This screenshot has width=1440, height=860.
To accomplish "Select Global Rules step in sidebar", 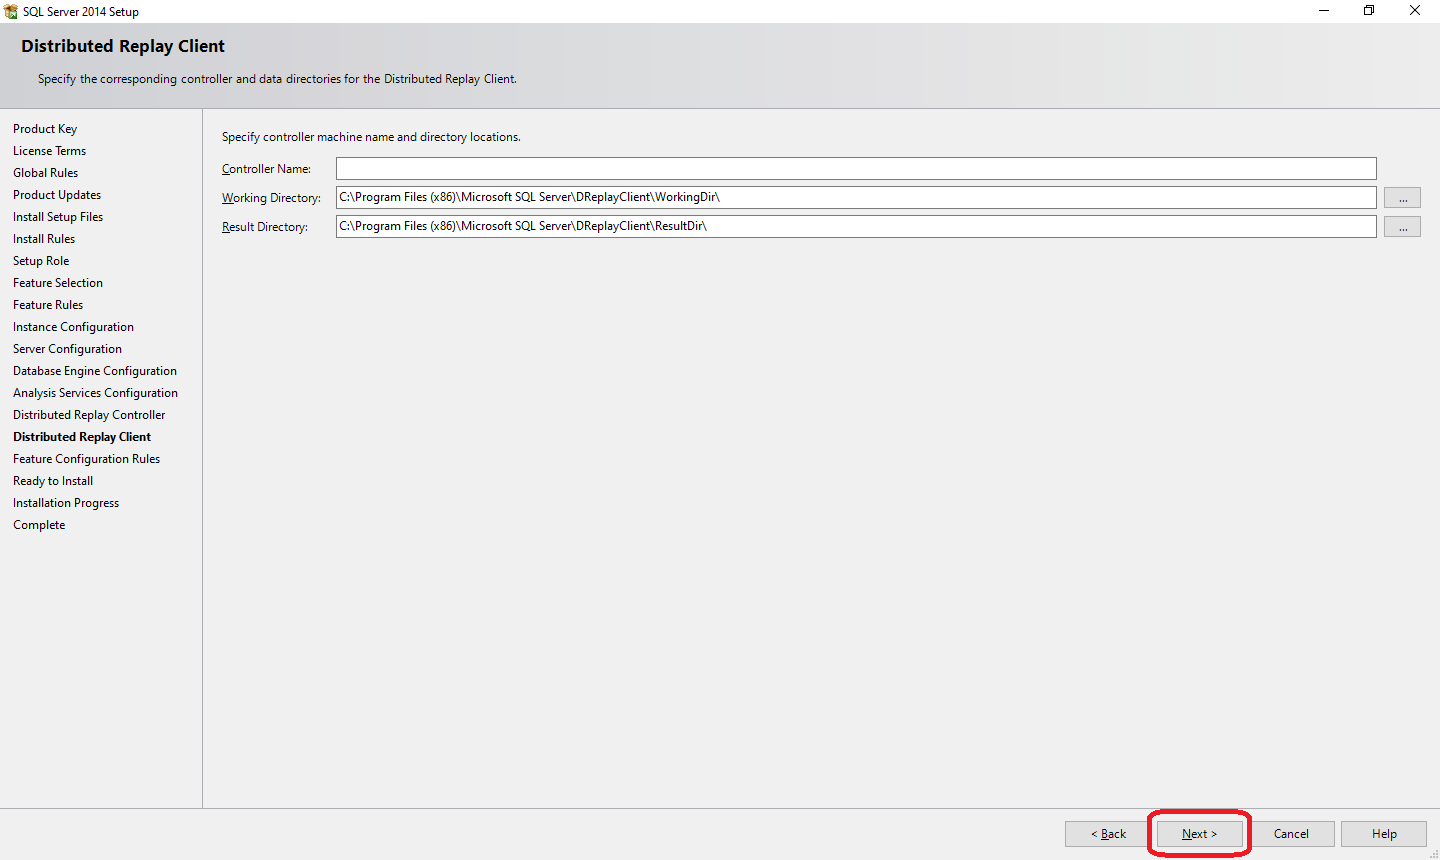I will point(45,173).
